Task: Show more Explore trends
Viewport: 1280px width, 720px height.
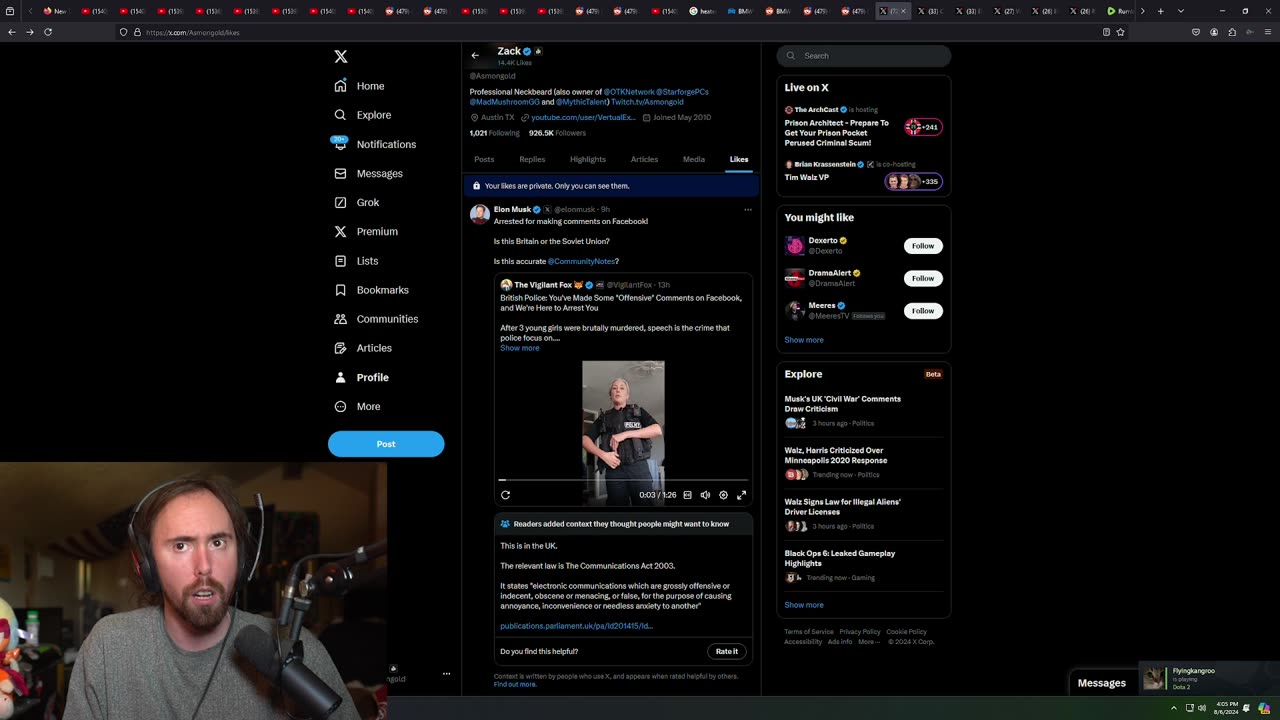Action: pos(804,605)
